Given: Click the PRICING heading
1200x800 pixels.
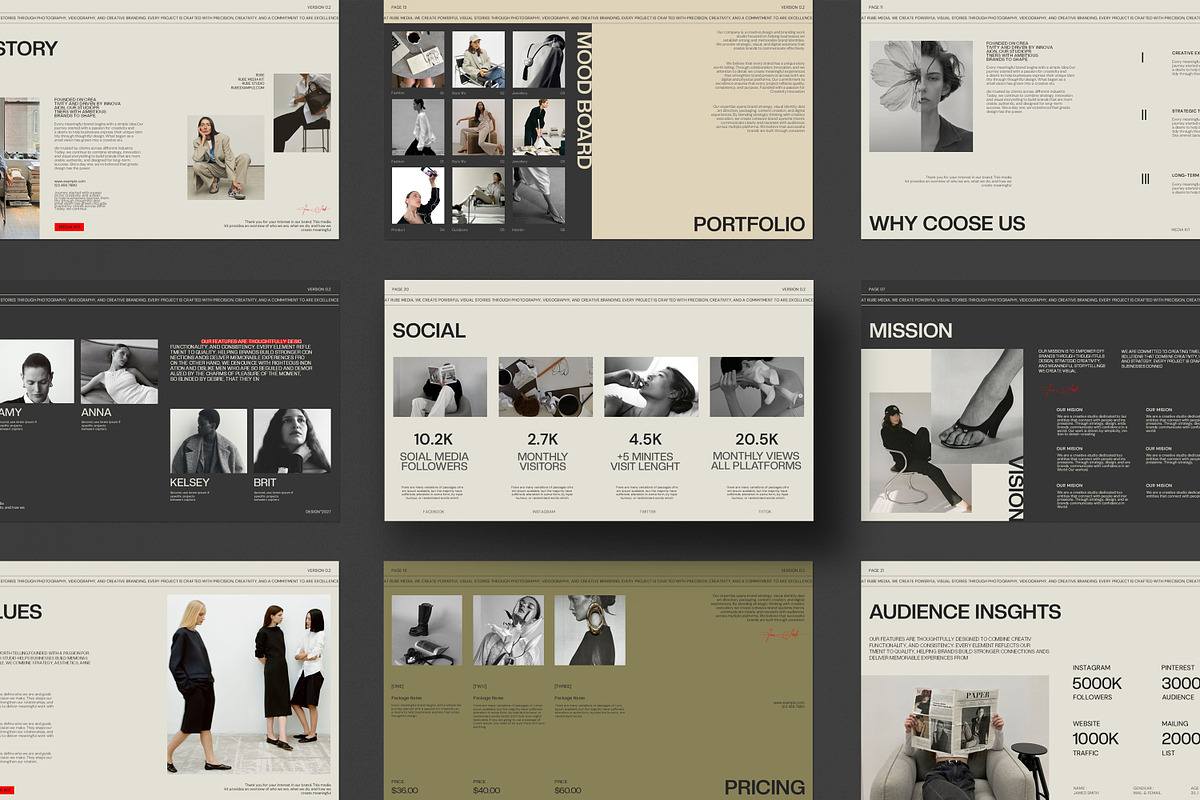Looking at the screenshot, I should click(765, 787).
